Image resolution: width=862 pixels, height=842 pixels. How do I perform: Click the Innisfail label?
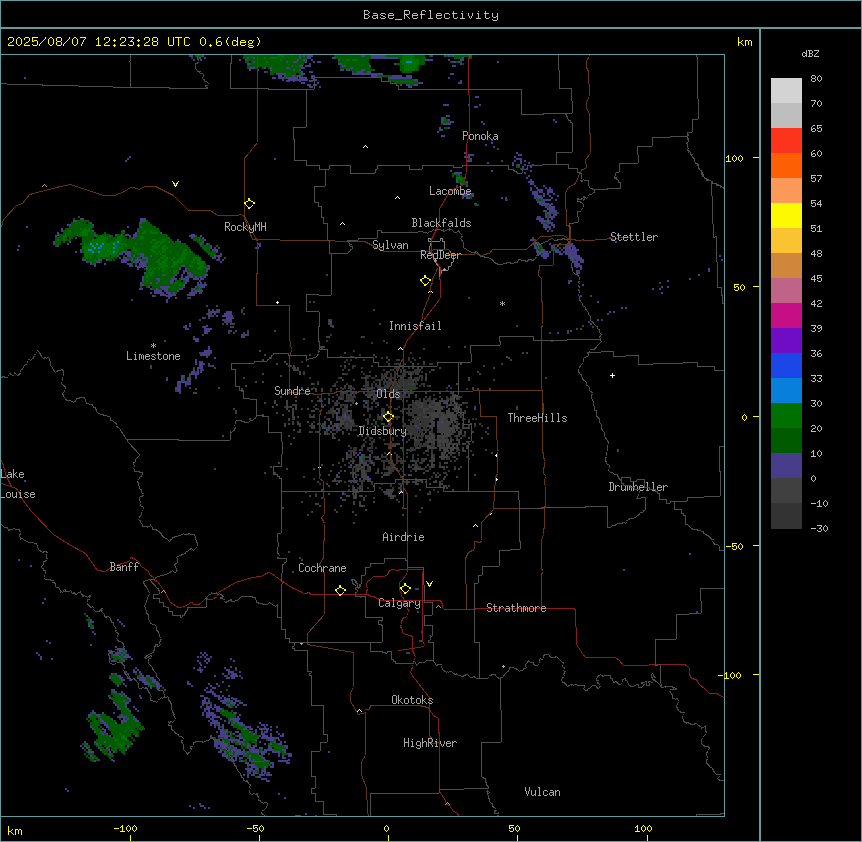(415, 326)
